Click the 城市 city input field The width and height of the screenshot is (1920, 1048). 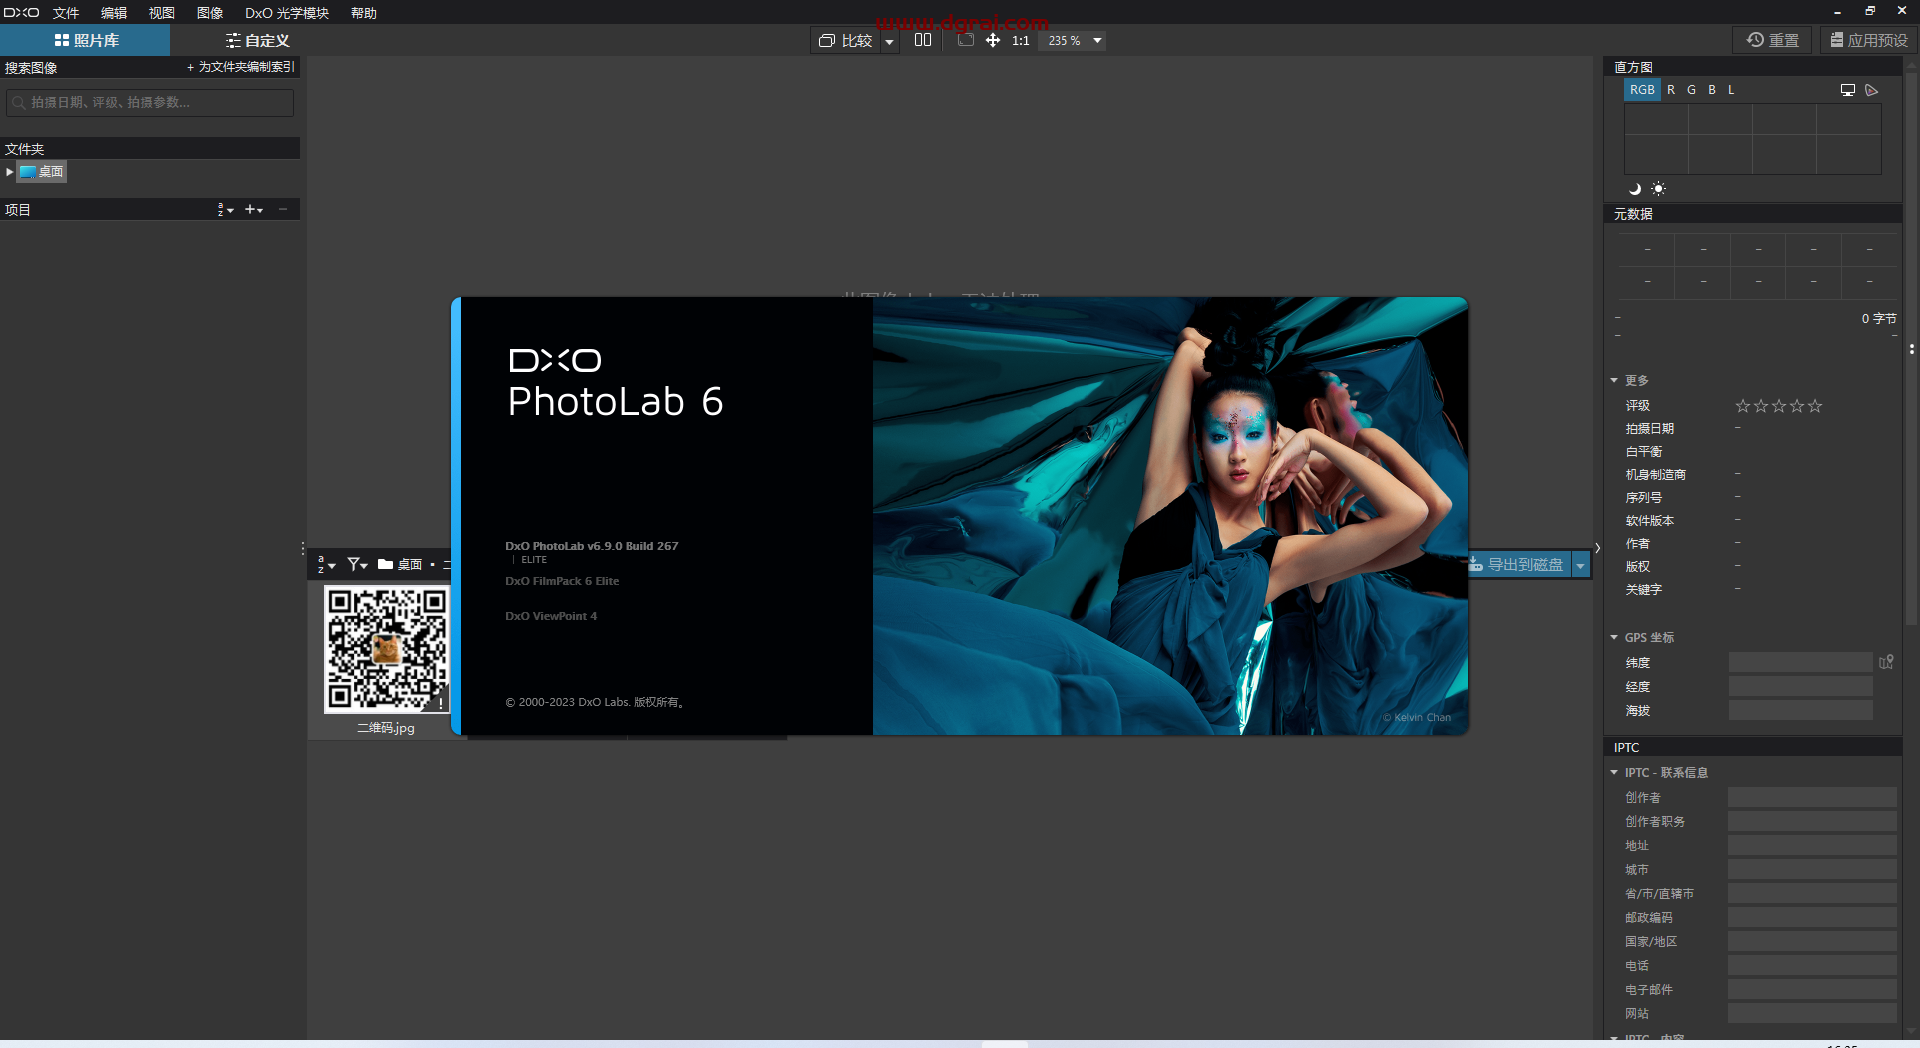[1812, 869]
